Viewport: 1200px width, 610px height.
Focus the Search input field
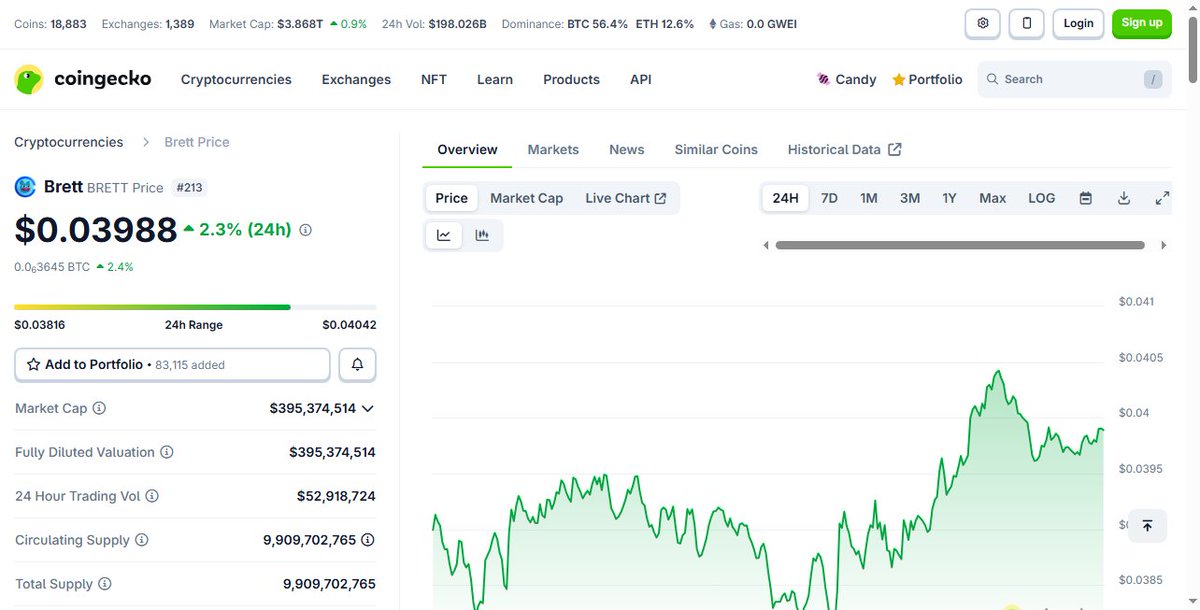point(1073,79)
